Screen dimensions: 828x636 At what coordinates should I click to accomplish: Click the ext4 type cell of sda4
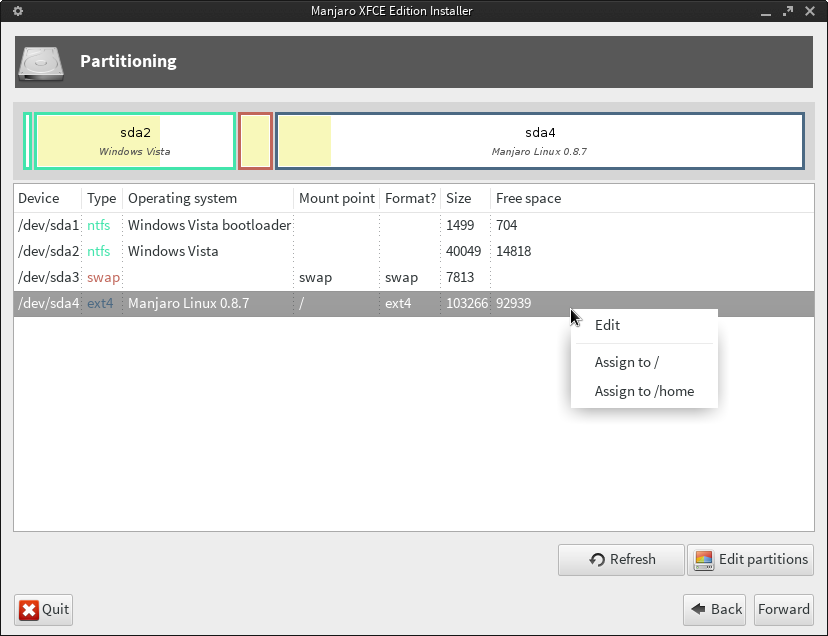click(100, 303)
